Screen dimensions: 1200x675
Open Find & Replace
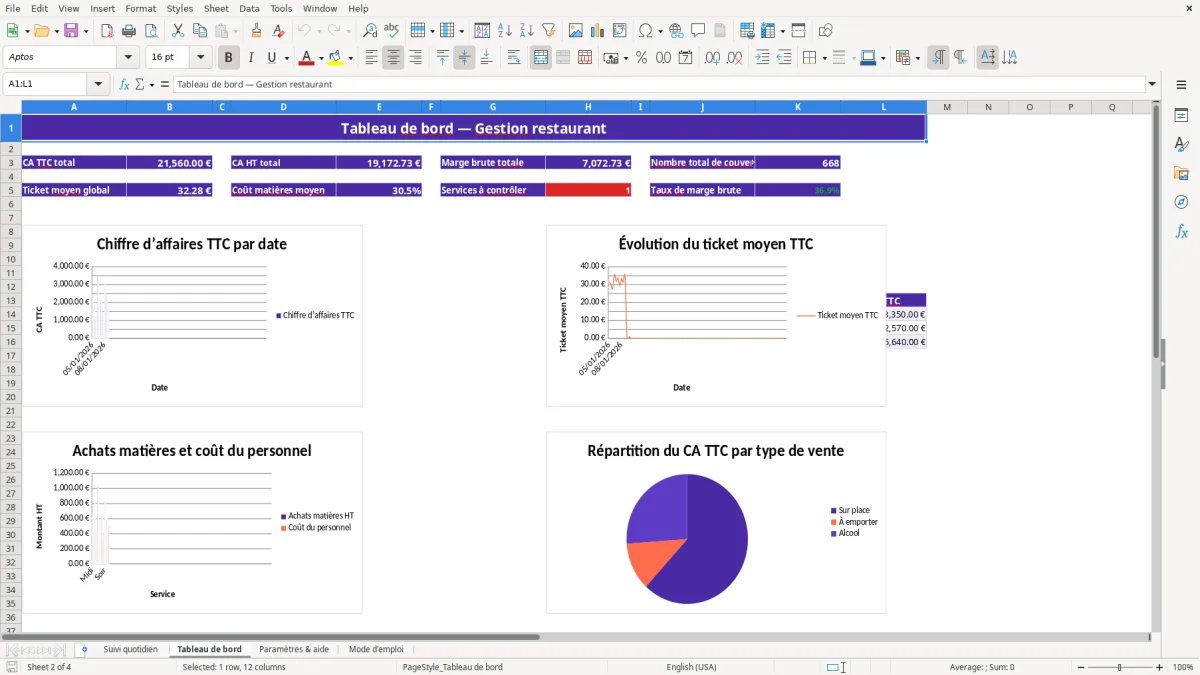pyautogui.click(x=370, y=31)
